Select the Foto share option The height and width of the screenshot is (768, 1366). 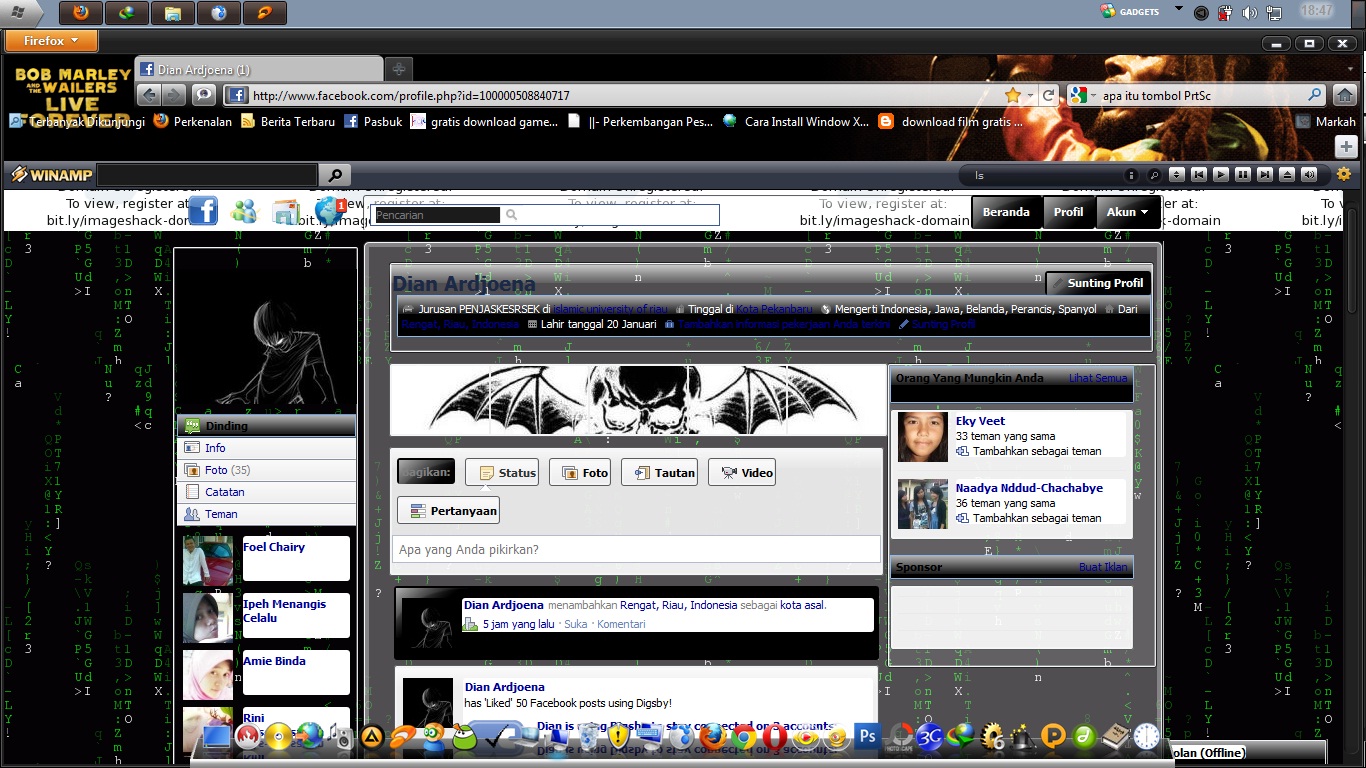580,472
